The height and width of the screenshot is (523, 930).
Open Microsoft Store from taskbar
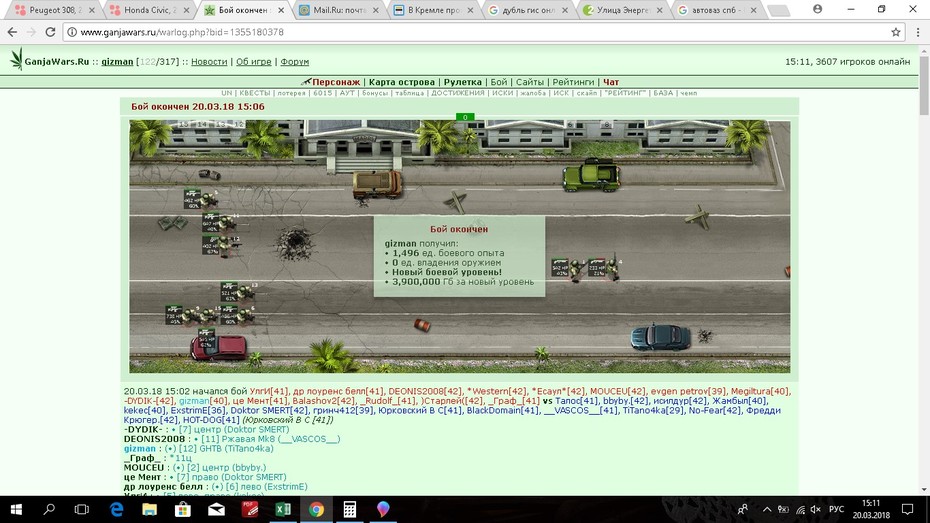pos(183,509)
